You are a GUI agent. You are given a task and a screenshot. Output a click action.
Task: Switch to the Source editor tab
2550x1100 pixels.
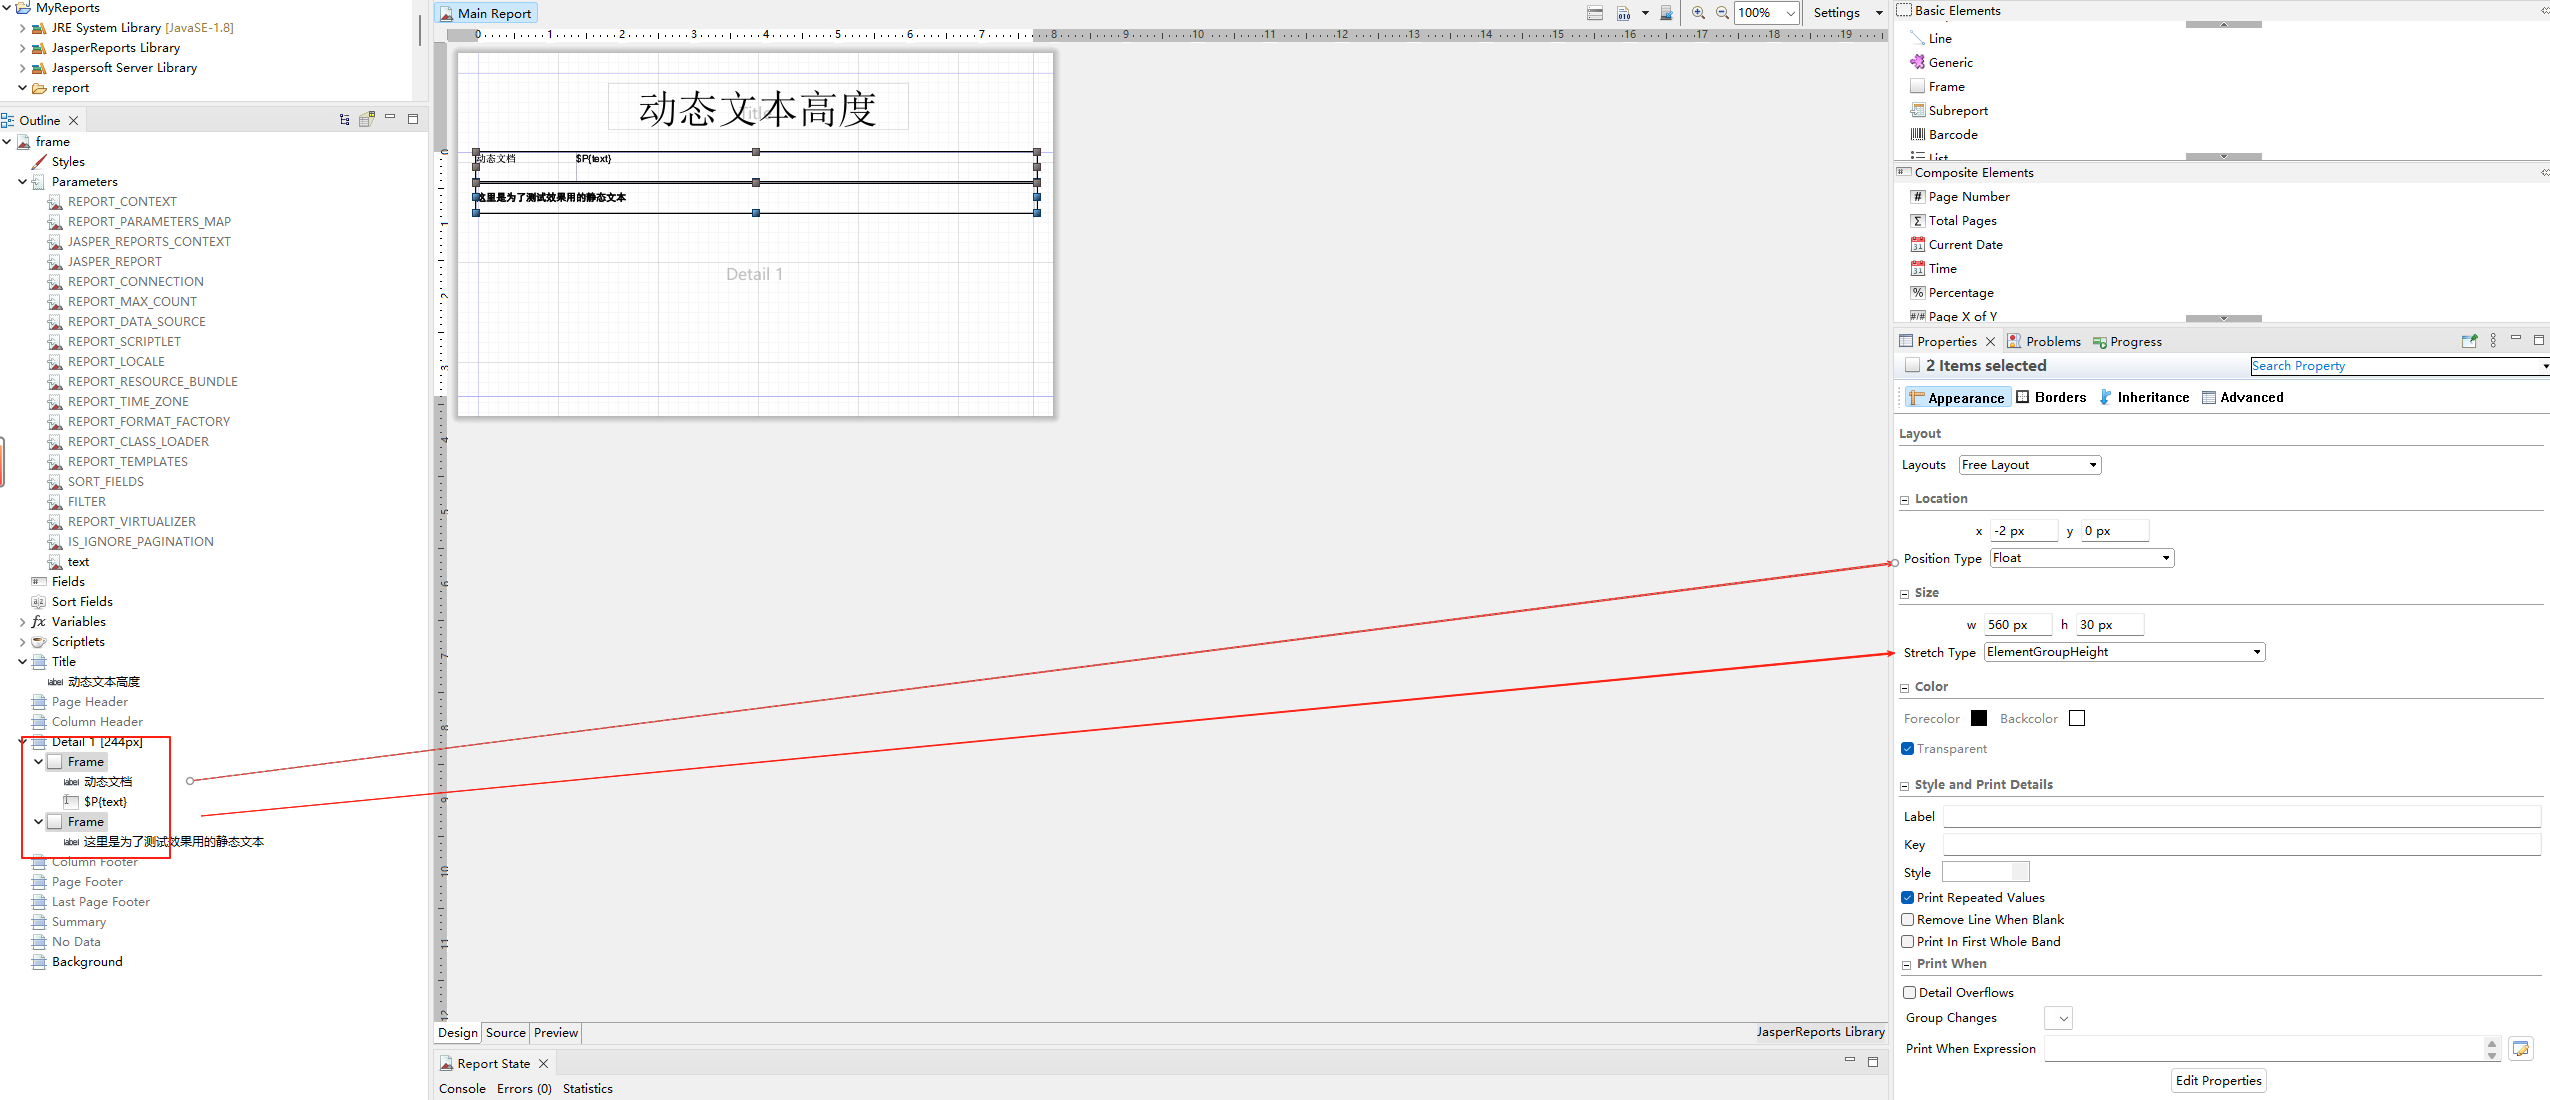pyautogui.click(x=505, y=1033)
